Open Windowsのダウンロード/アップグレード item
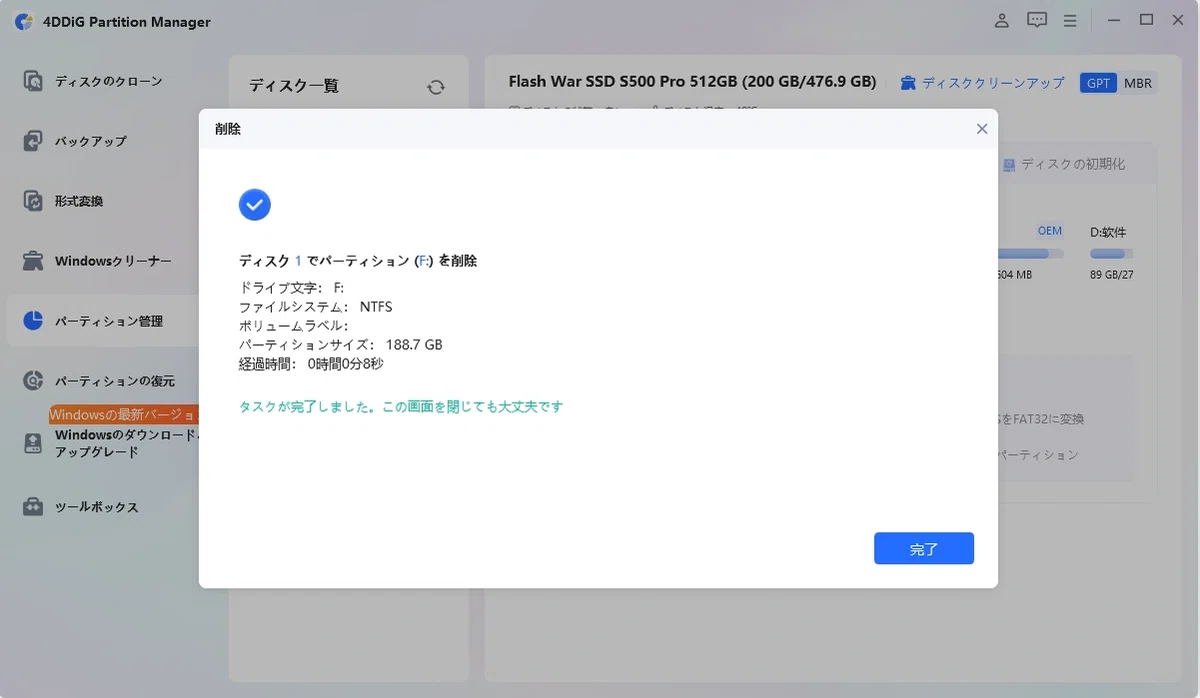The height and width of the screenshot is (698, 1200). pos(127,443)
